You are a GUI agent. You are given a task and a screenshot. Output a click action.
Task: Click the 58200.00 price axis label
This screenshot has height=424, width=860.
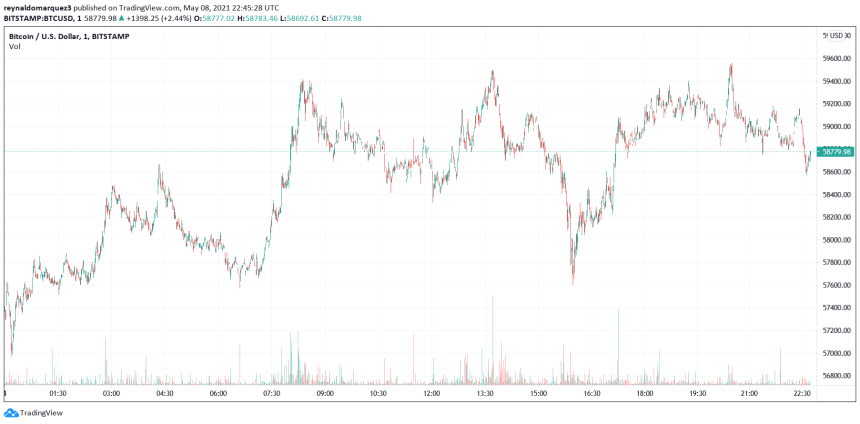pyautogui.click(x=836, y=217)
